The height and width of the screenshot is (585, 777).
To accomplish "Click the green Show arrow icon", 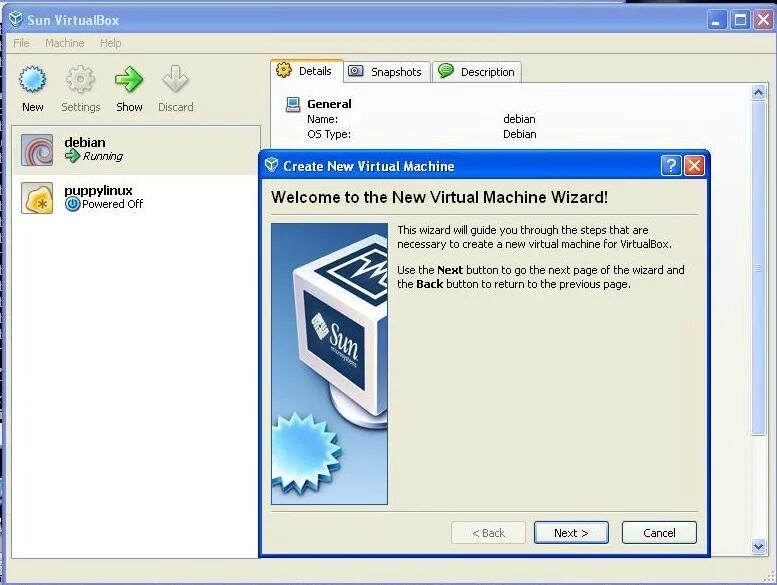I will (x=129, y=79).
